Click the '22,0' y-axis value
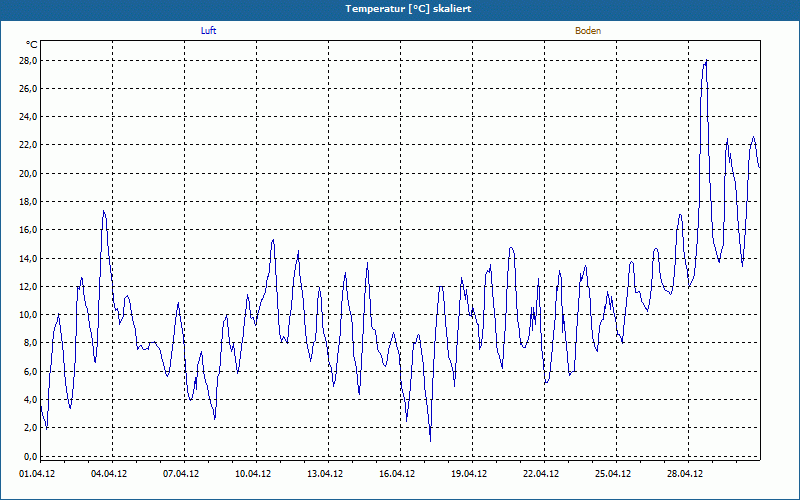 [x=28, y=145]
